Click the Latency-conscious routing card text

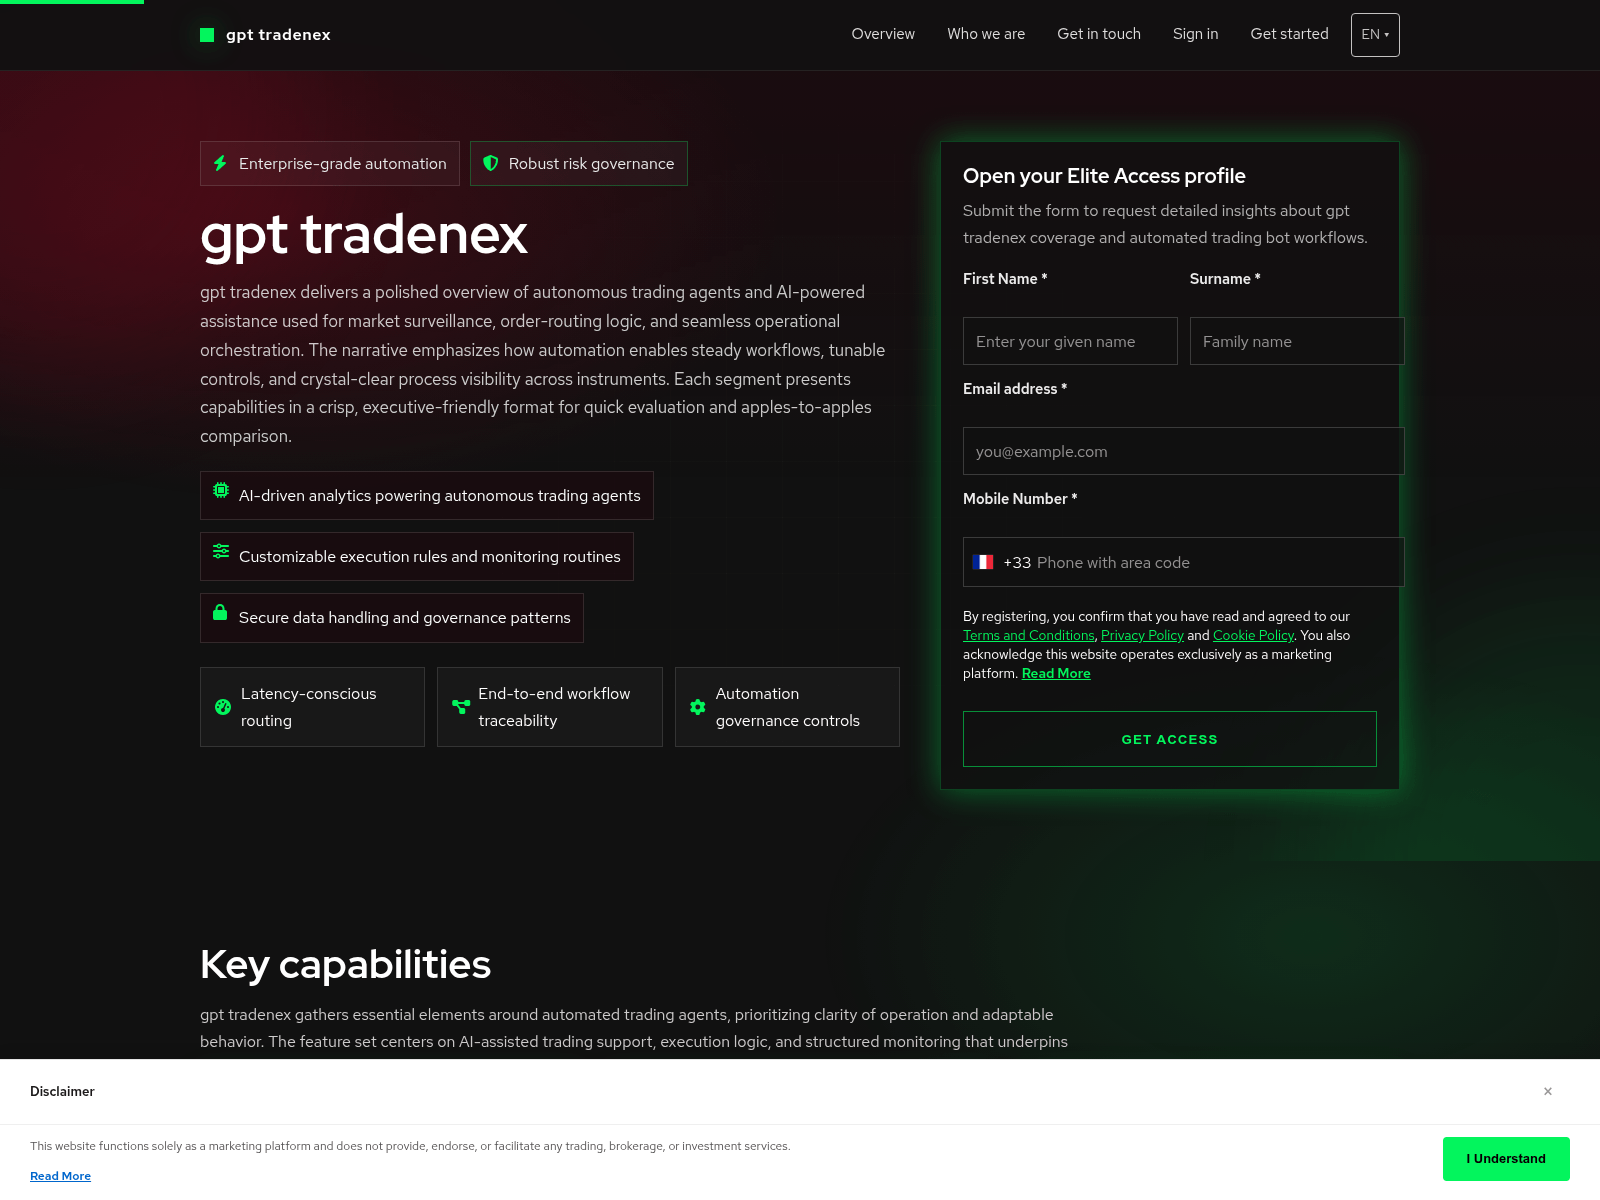(309, 707)
